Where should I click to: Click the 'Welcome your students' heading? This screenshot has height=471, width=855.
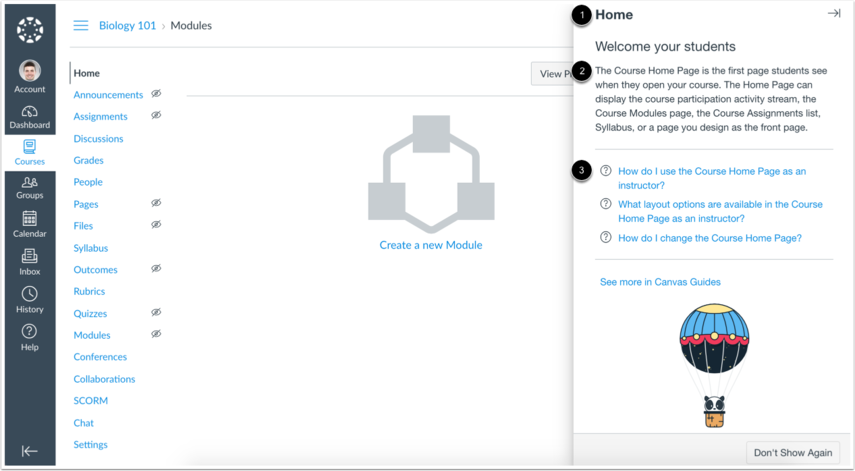[665, 47]
